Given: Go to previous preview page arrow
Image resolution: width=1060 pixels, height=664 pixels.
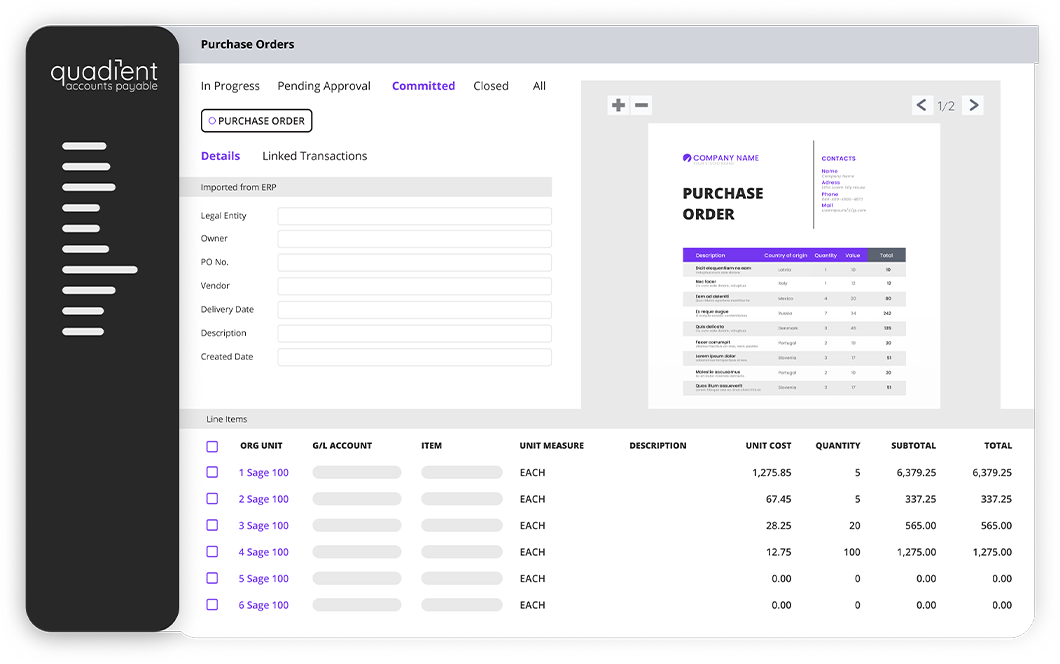Looking at the screenshot, I should click(x=922, y=105).
